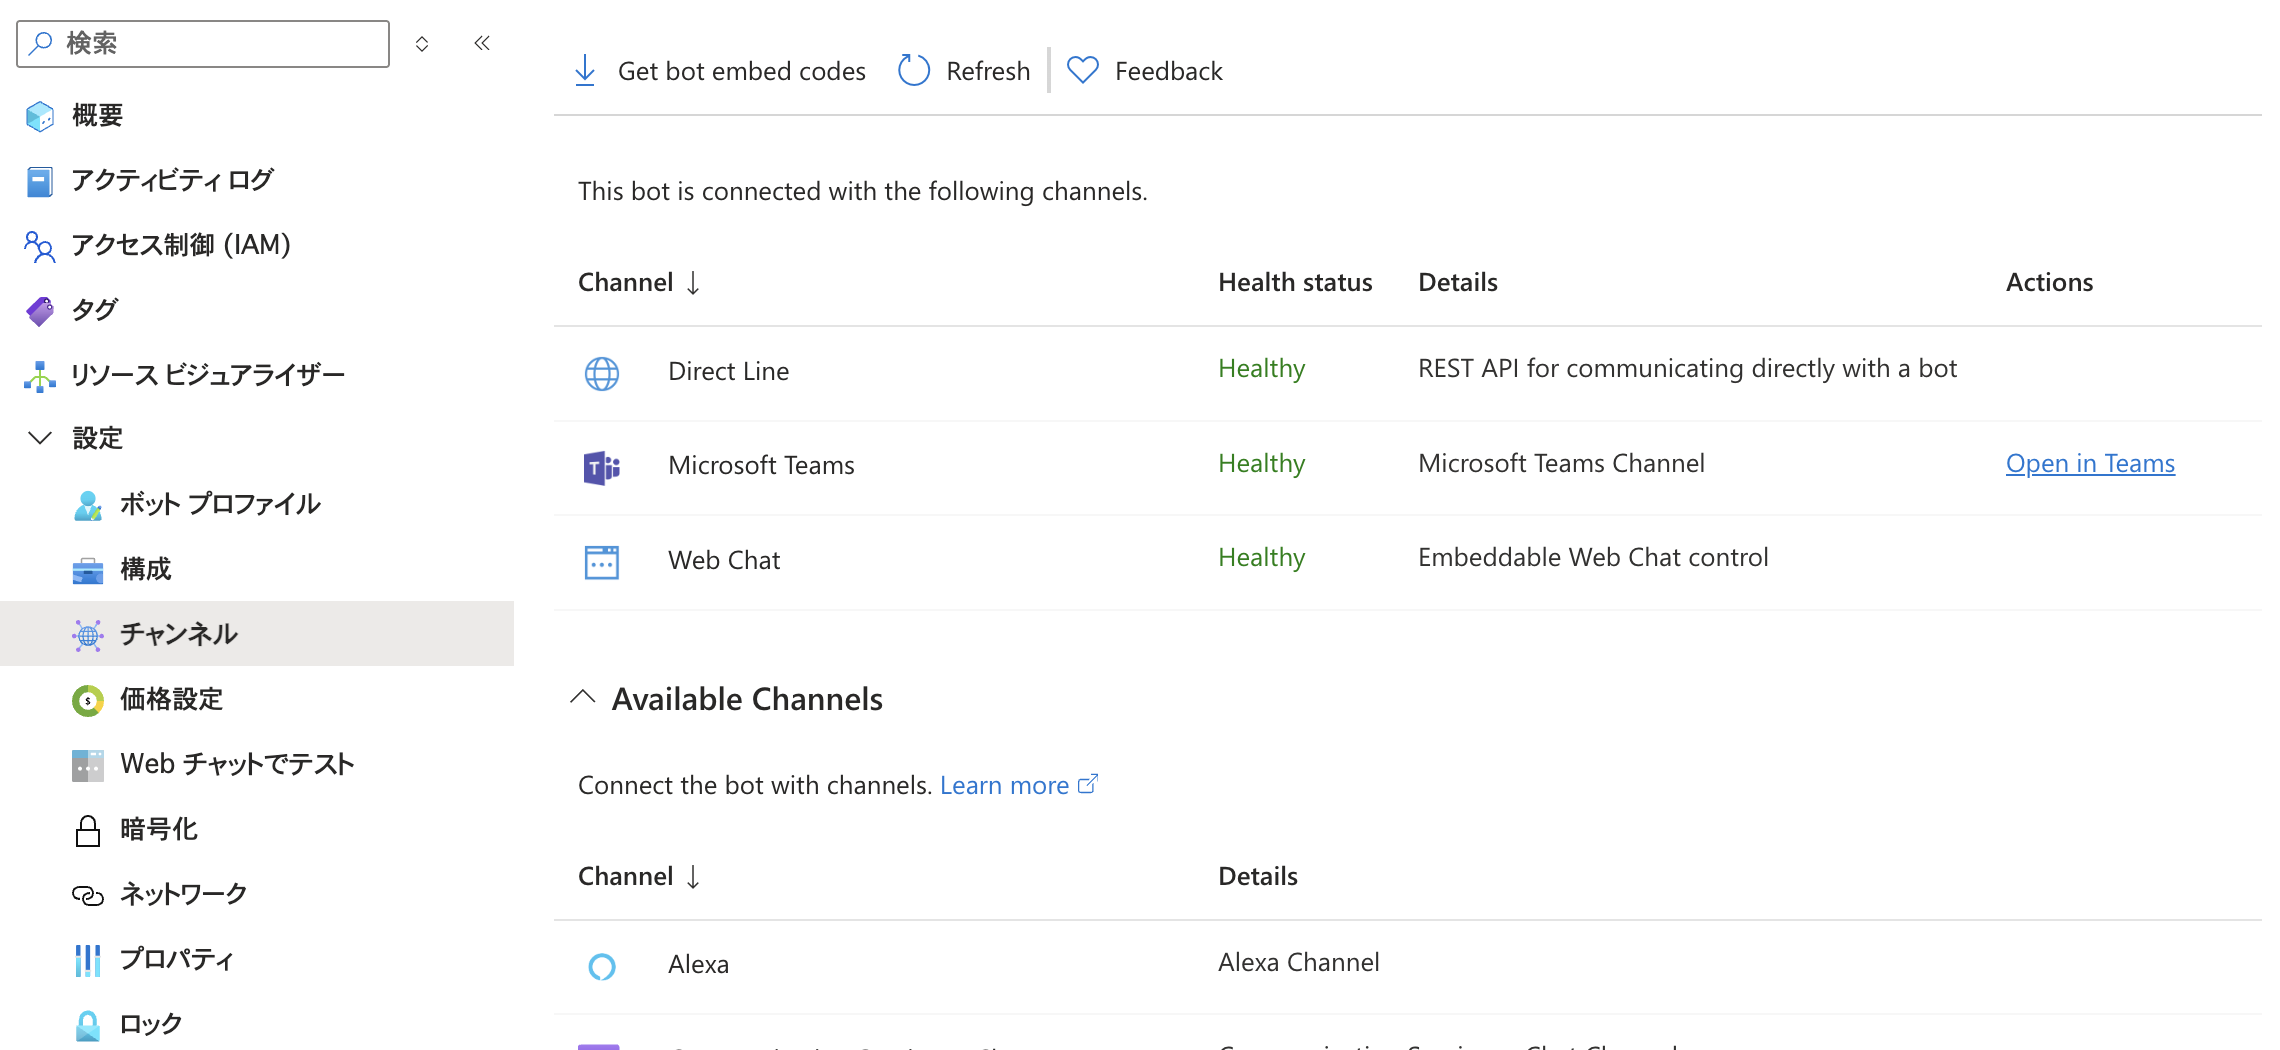Viewport: 2280px width, 1050px height.
Task: Click the Open in Teams link
Action: [x=2089, y=464]
